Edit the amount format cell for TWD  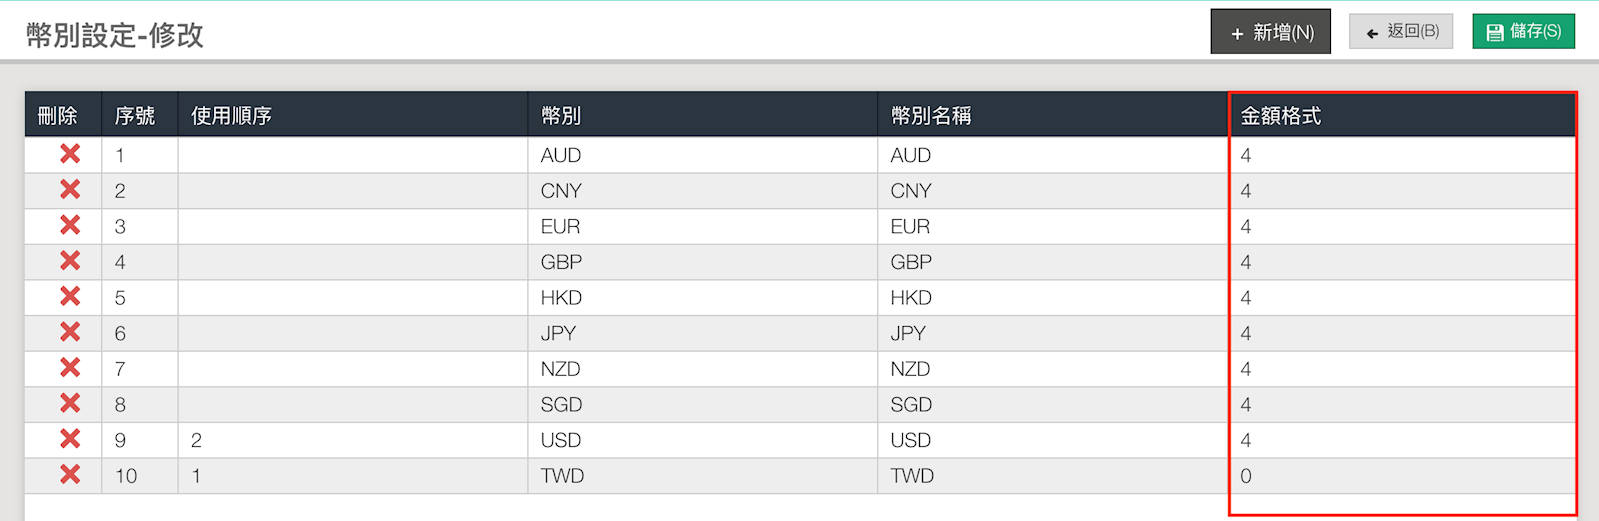1402,476
